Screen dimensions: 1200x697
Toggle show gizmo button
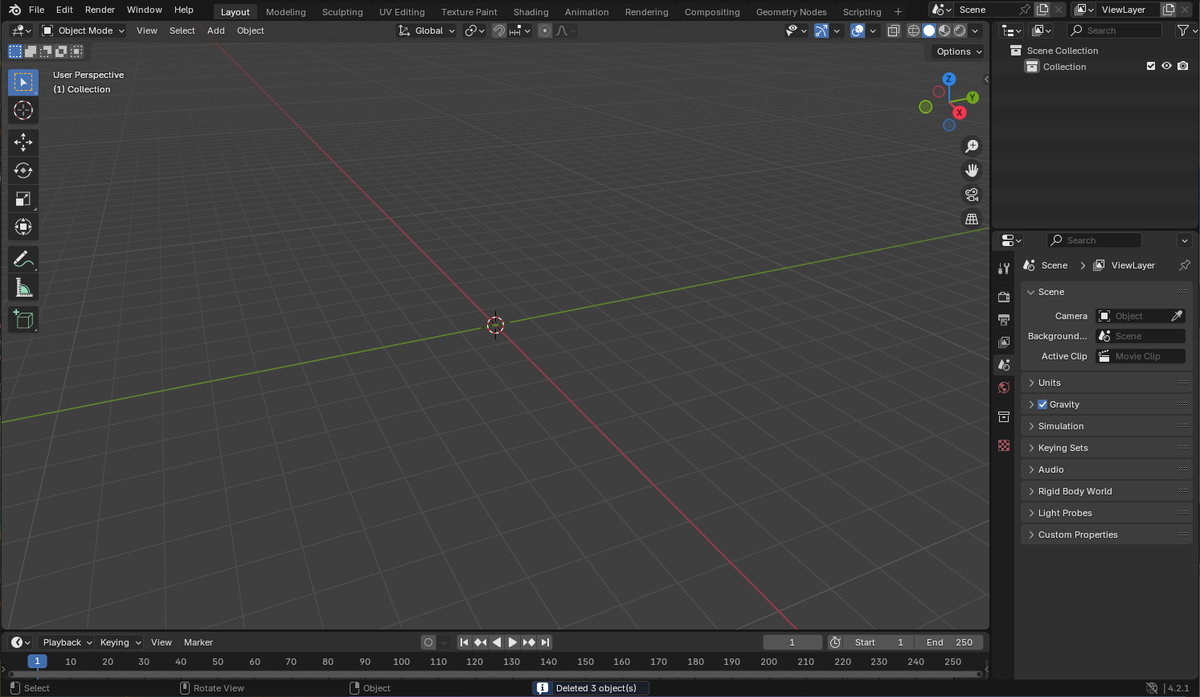pos(821,30)
